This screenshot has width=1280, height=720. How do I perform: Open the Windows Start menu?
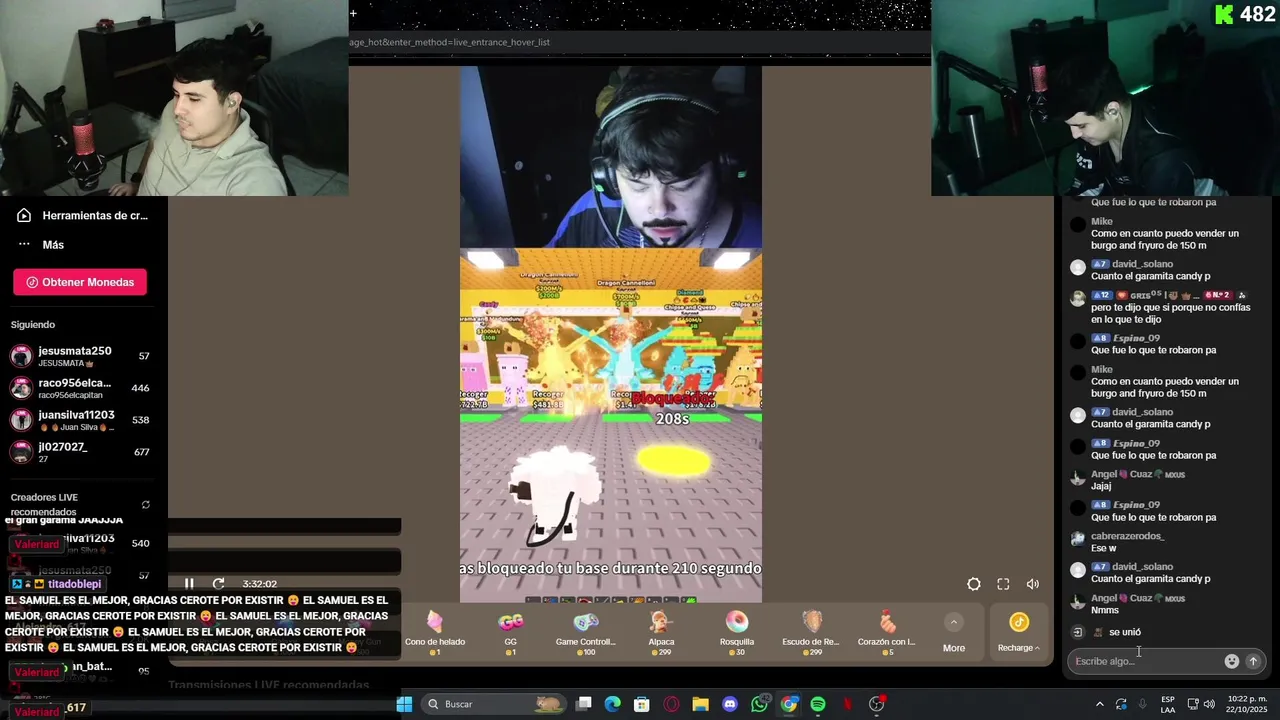[x=404, y=704]
